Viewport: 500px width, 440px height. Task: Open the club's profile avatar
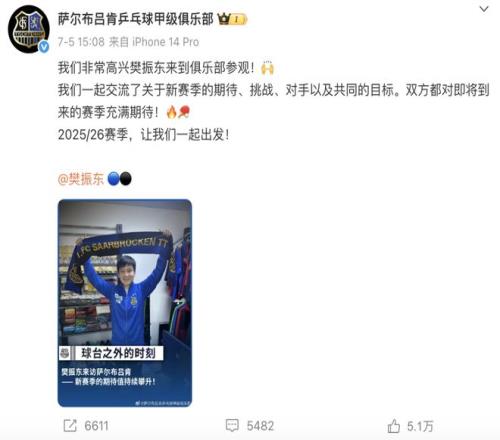[x=29, y=29]
